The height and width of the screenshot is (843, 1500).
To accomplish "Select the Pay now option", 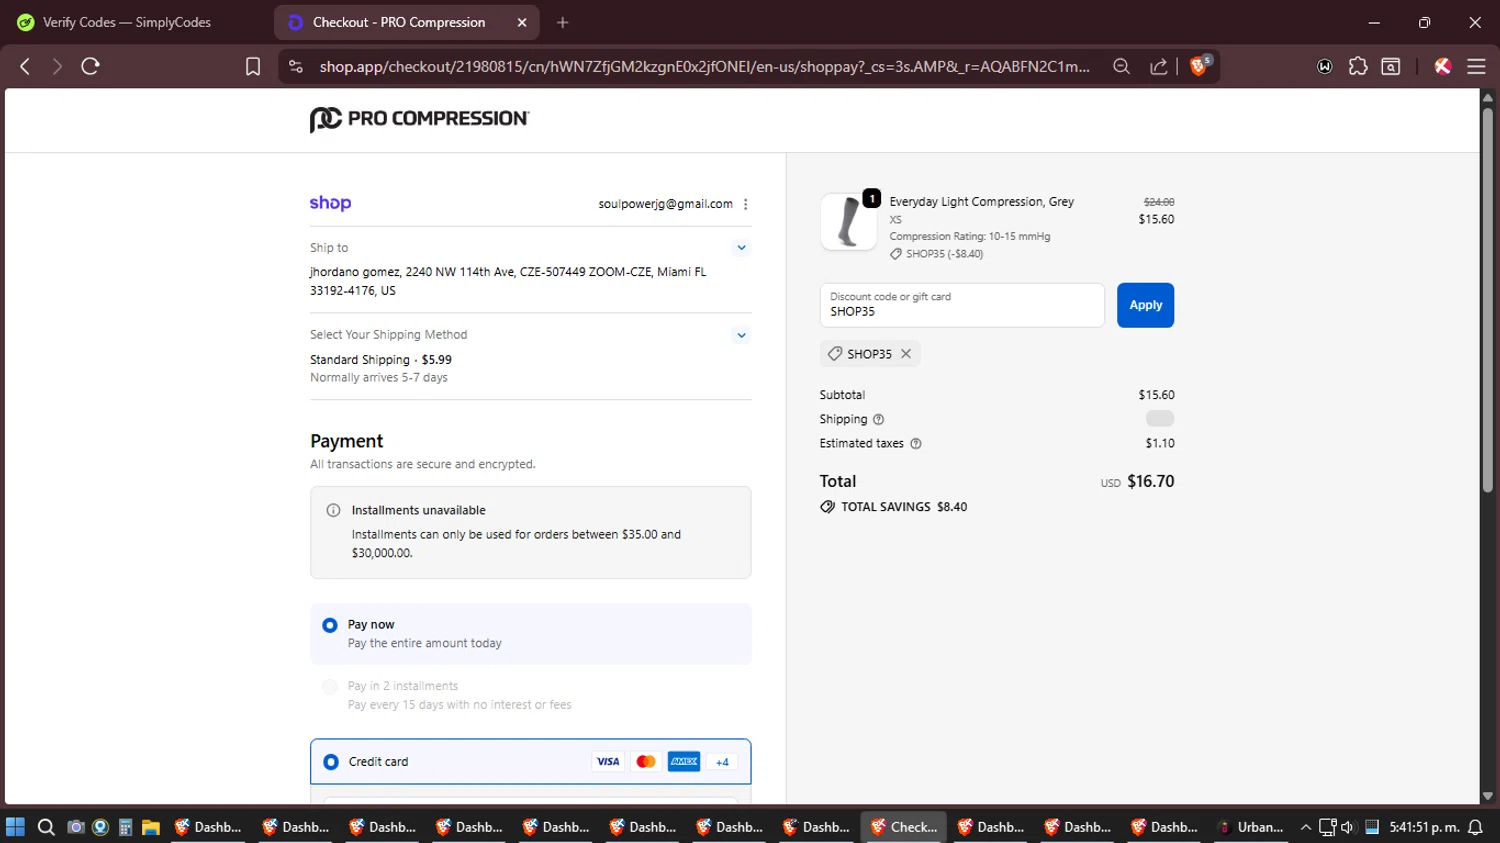I will [x=330, y=625].
